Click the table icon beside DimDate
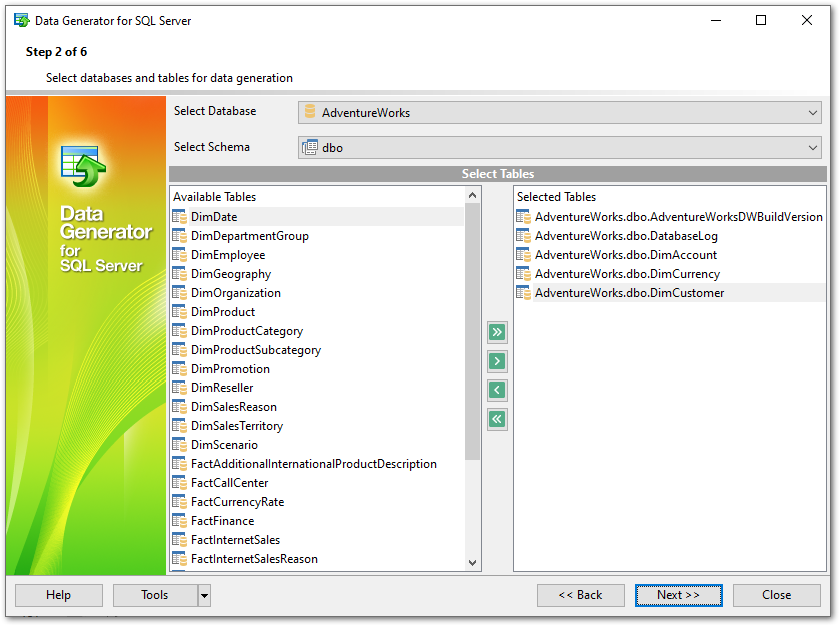This screenshot has width=840, height=626. (179, 217)
